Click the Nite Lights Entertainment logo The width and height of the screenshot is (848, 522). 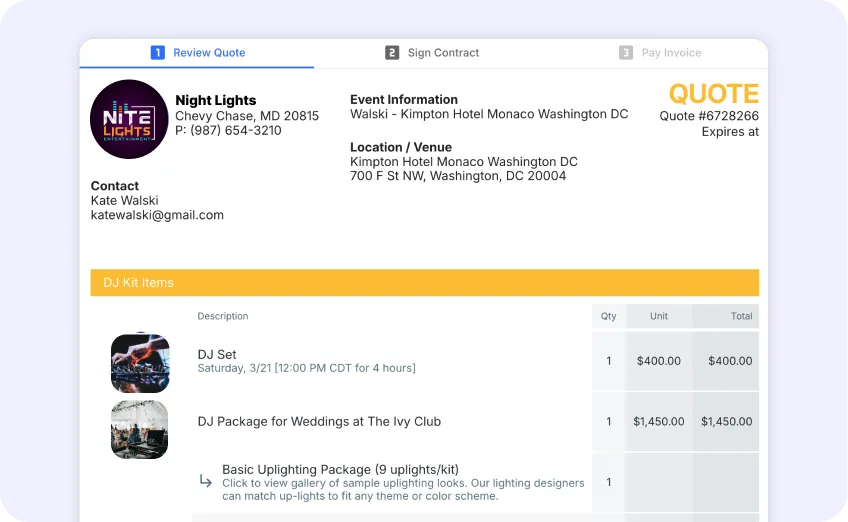(129, 119)
